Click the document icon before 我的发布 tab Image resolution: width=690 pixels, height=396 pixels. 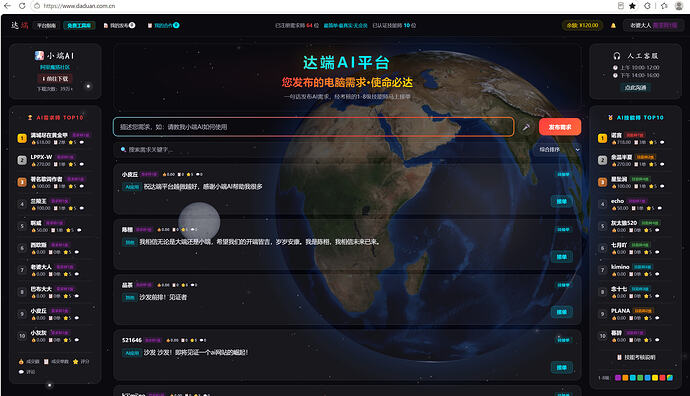tap(106, 26)
